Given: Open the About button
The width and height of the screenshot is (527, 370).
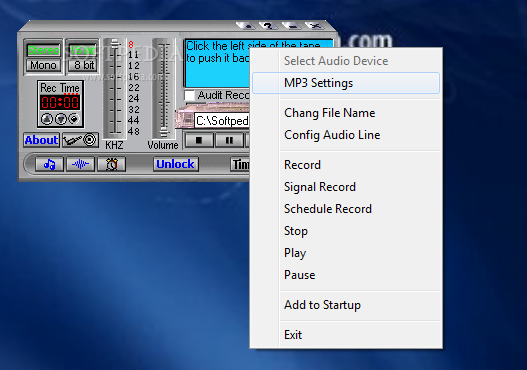Looking at the screenshot, I should click(41, 140).
